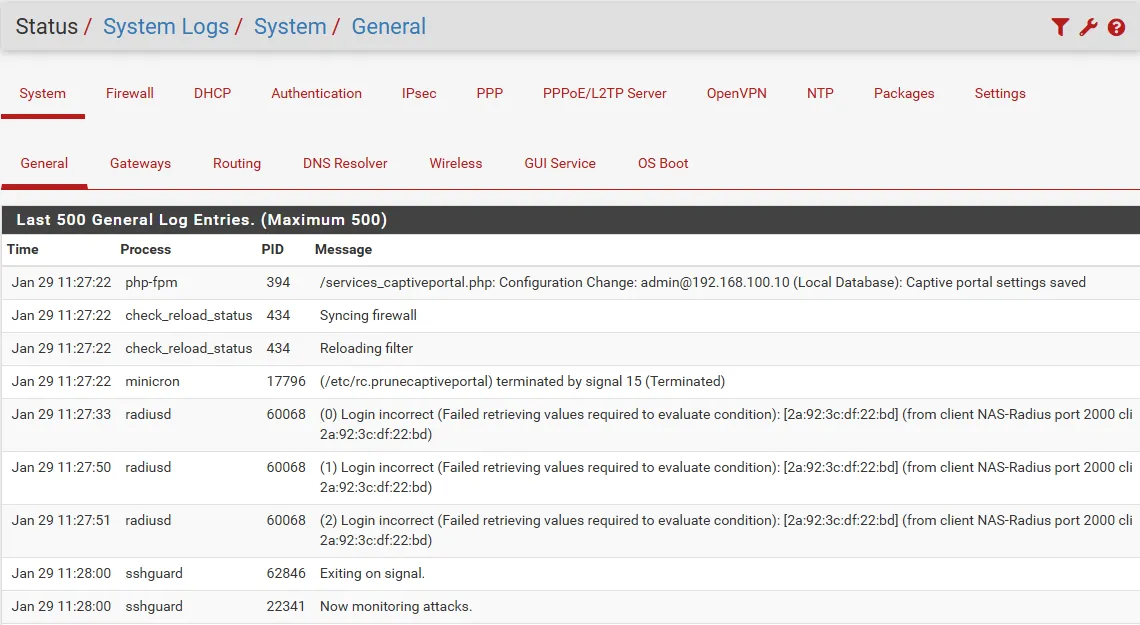This screenshot has height=625, width=1140.
Task: Click the Process column header
Action: tap(145, 249)
